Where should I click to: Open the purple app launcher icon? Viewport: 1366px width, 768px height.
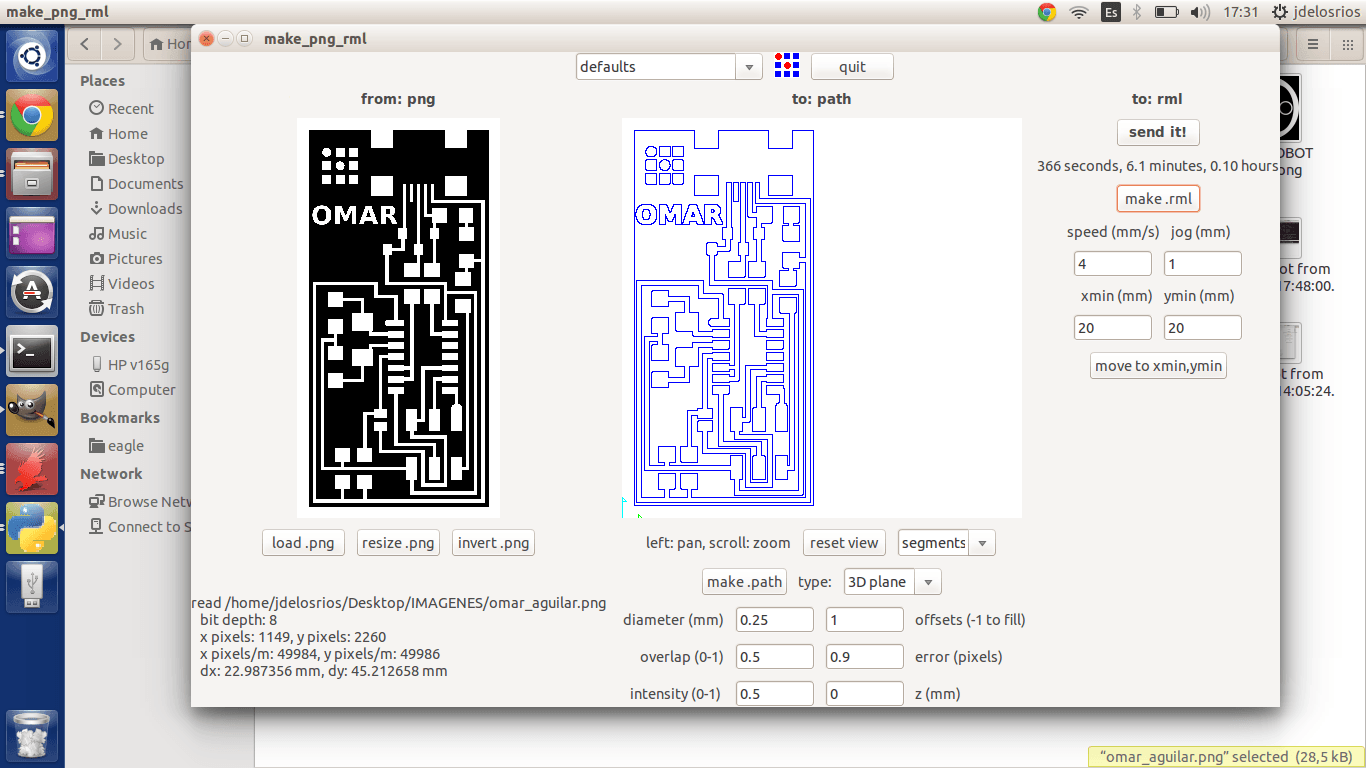click(32, 235)
